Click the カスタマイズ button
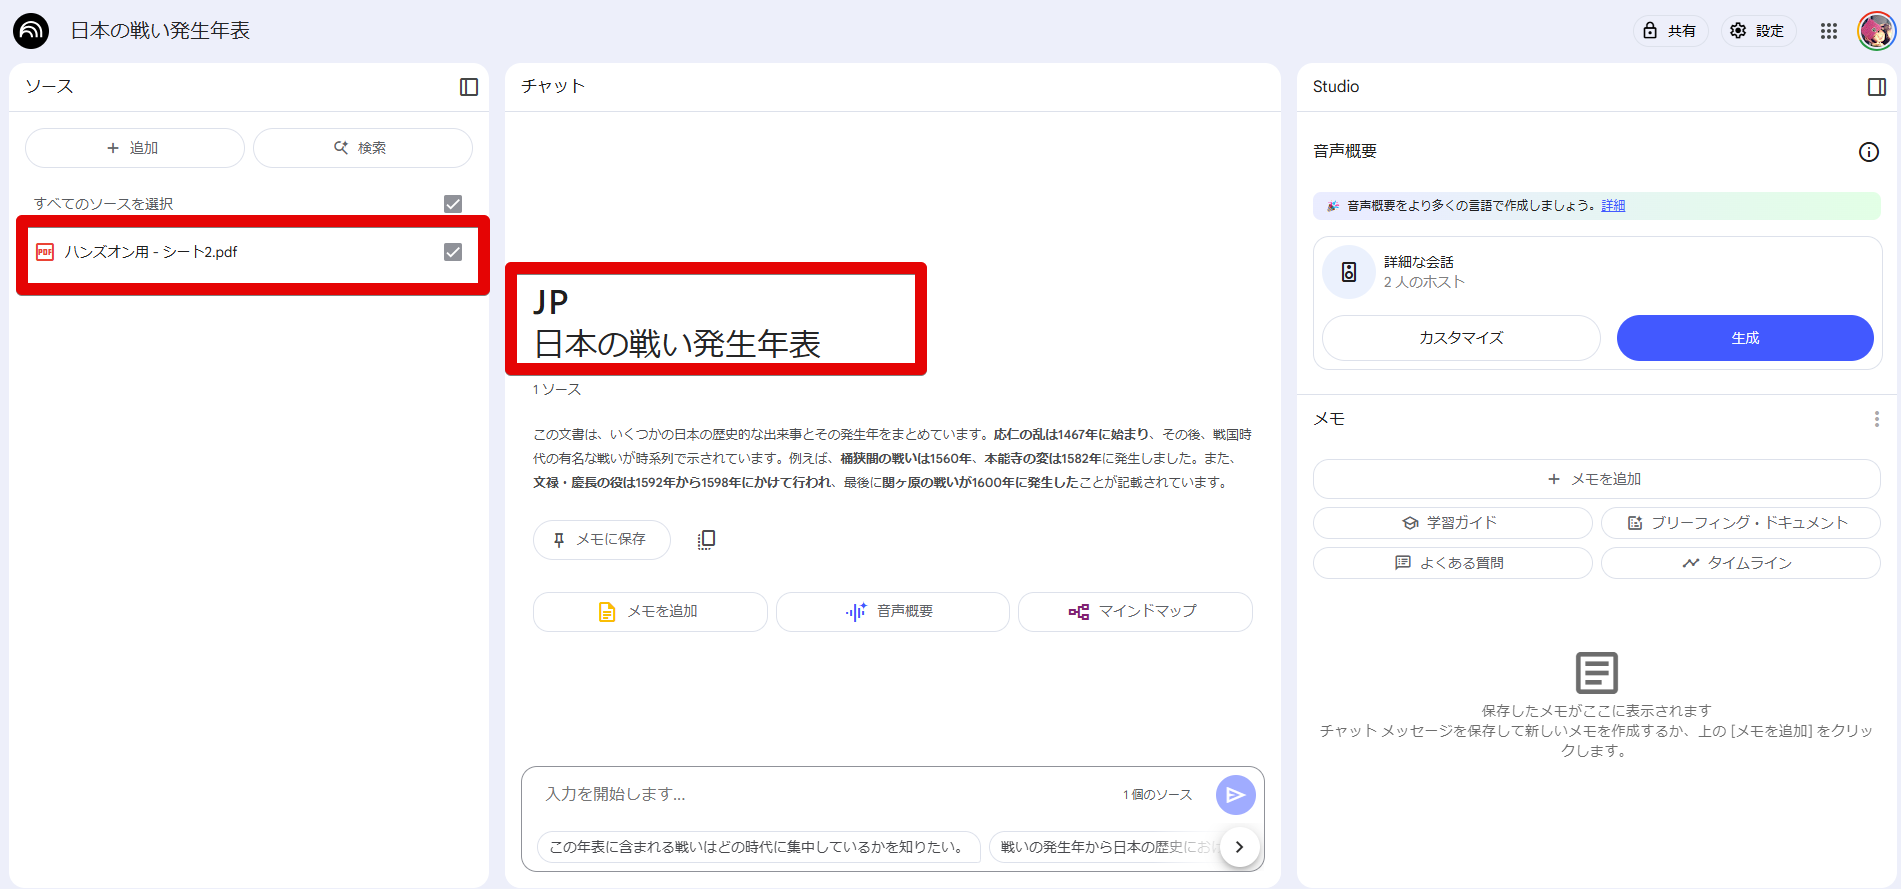This screenshot has height=889, width=1901. click(1461, 338)
